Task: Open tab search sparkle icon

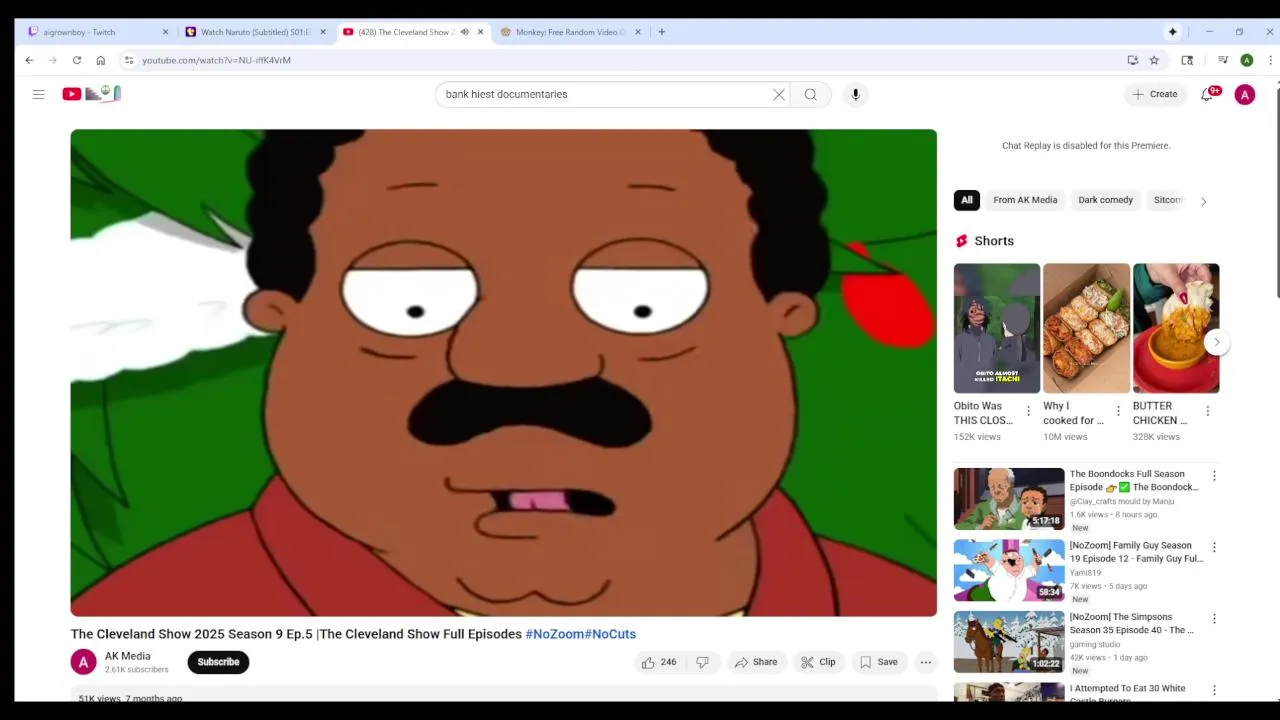Action: (1172, 32)
